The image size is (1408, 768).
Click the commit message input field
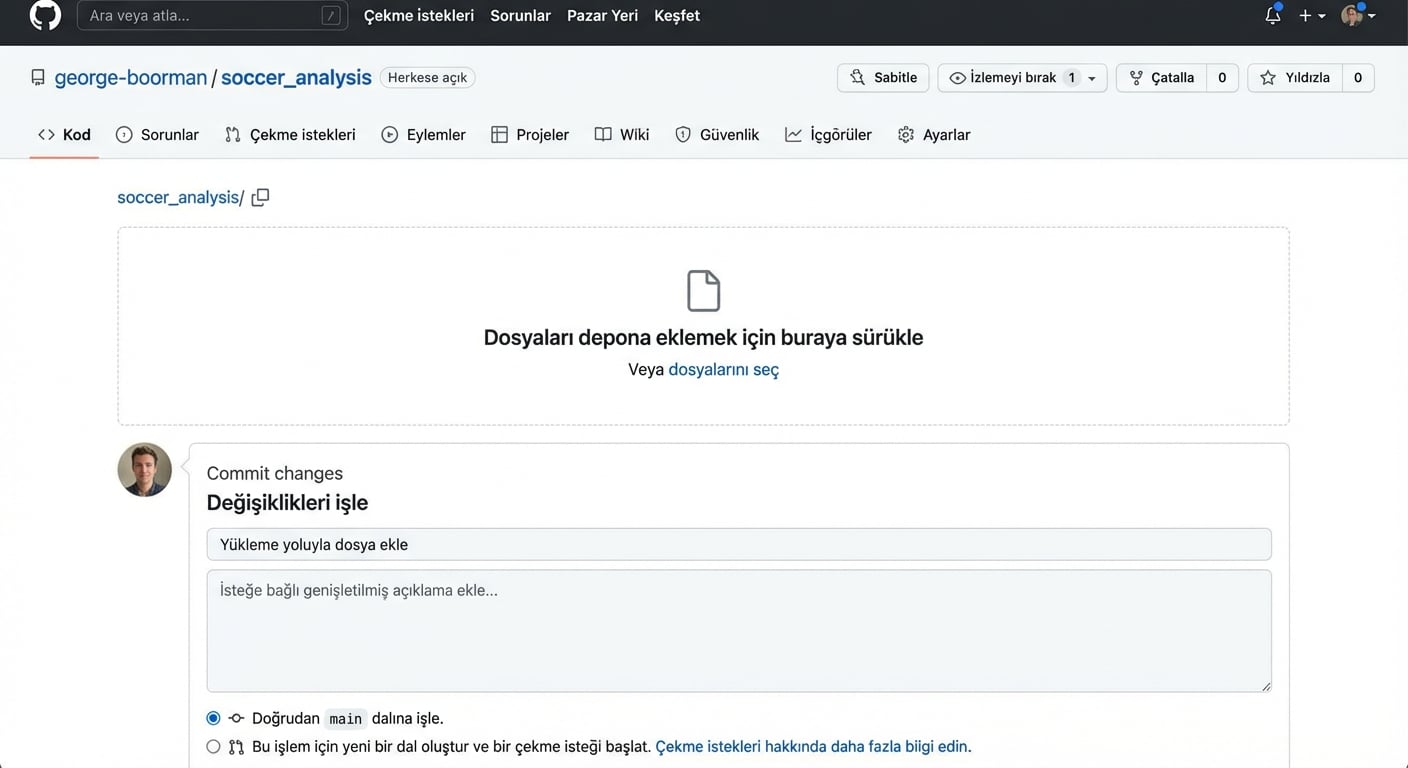click(739, 544)
